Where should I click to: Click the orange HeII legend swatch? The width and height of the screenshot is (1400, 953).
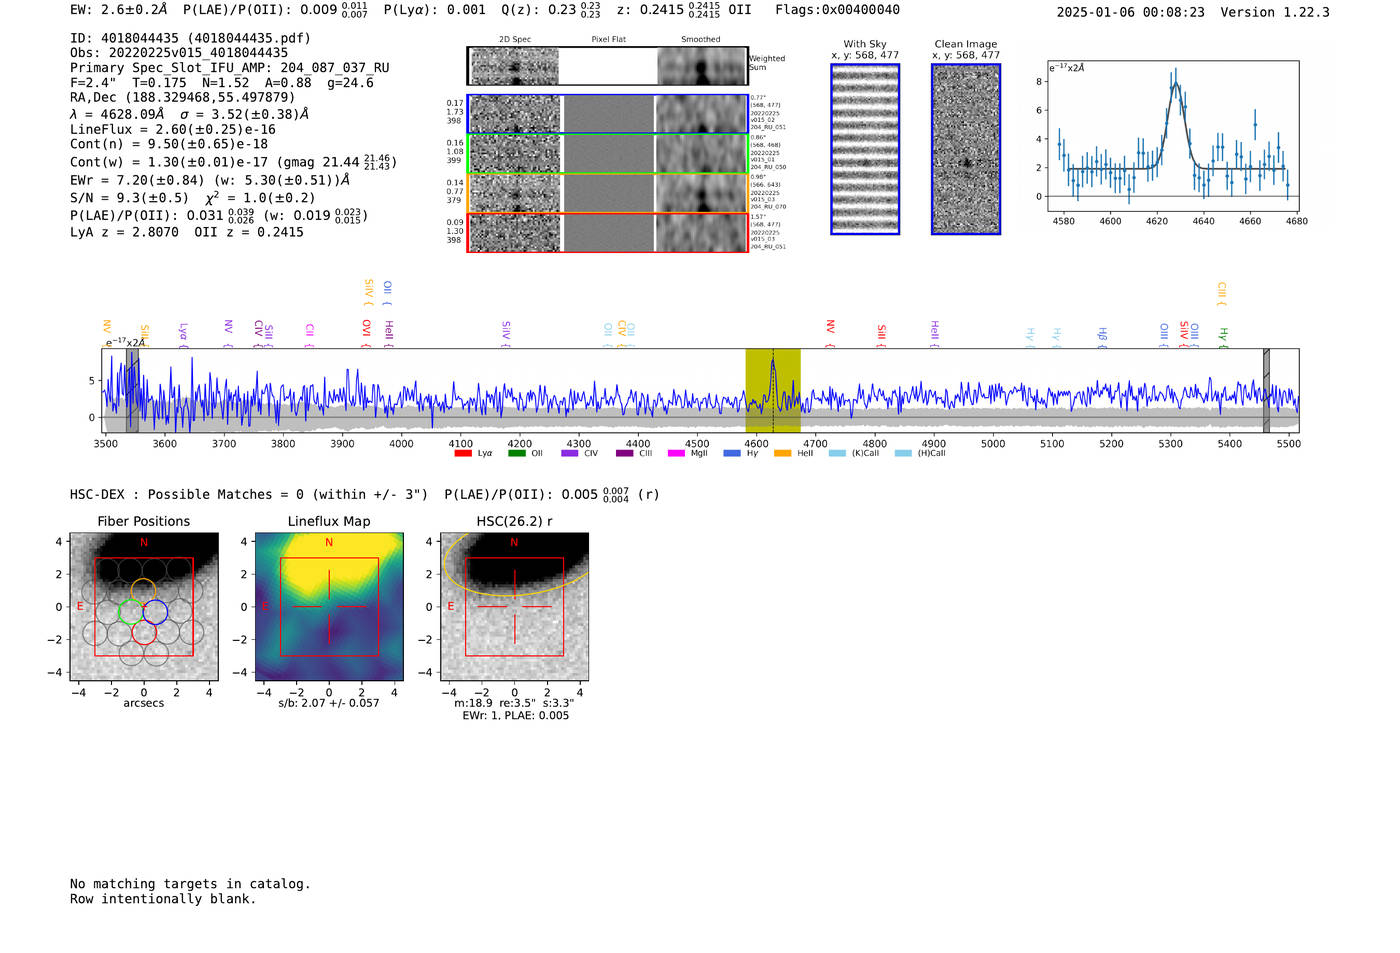[x=782, y=453]
